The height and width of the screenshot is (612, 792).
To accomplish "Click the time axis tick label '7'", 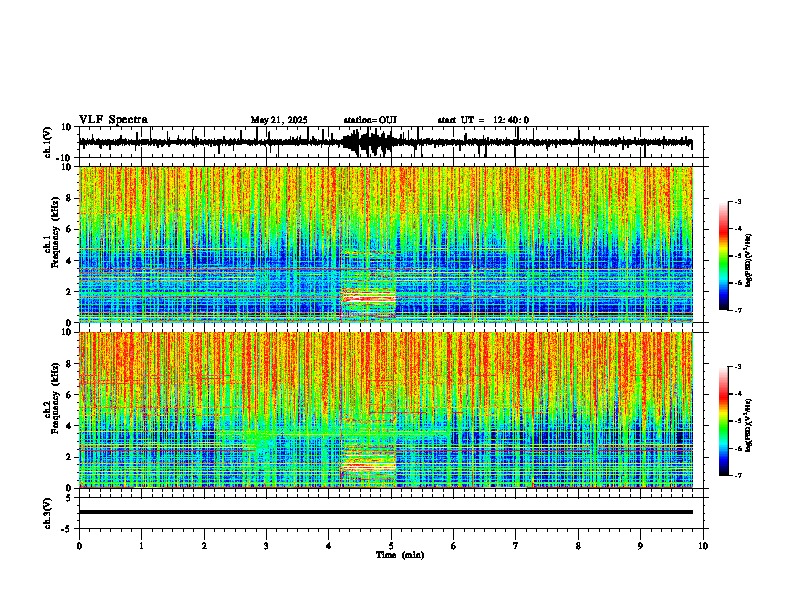I will click(516, 546).
